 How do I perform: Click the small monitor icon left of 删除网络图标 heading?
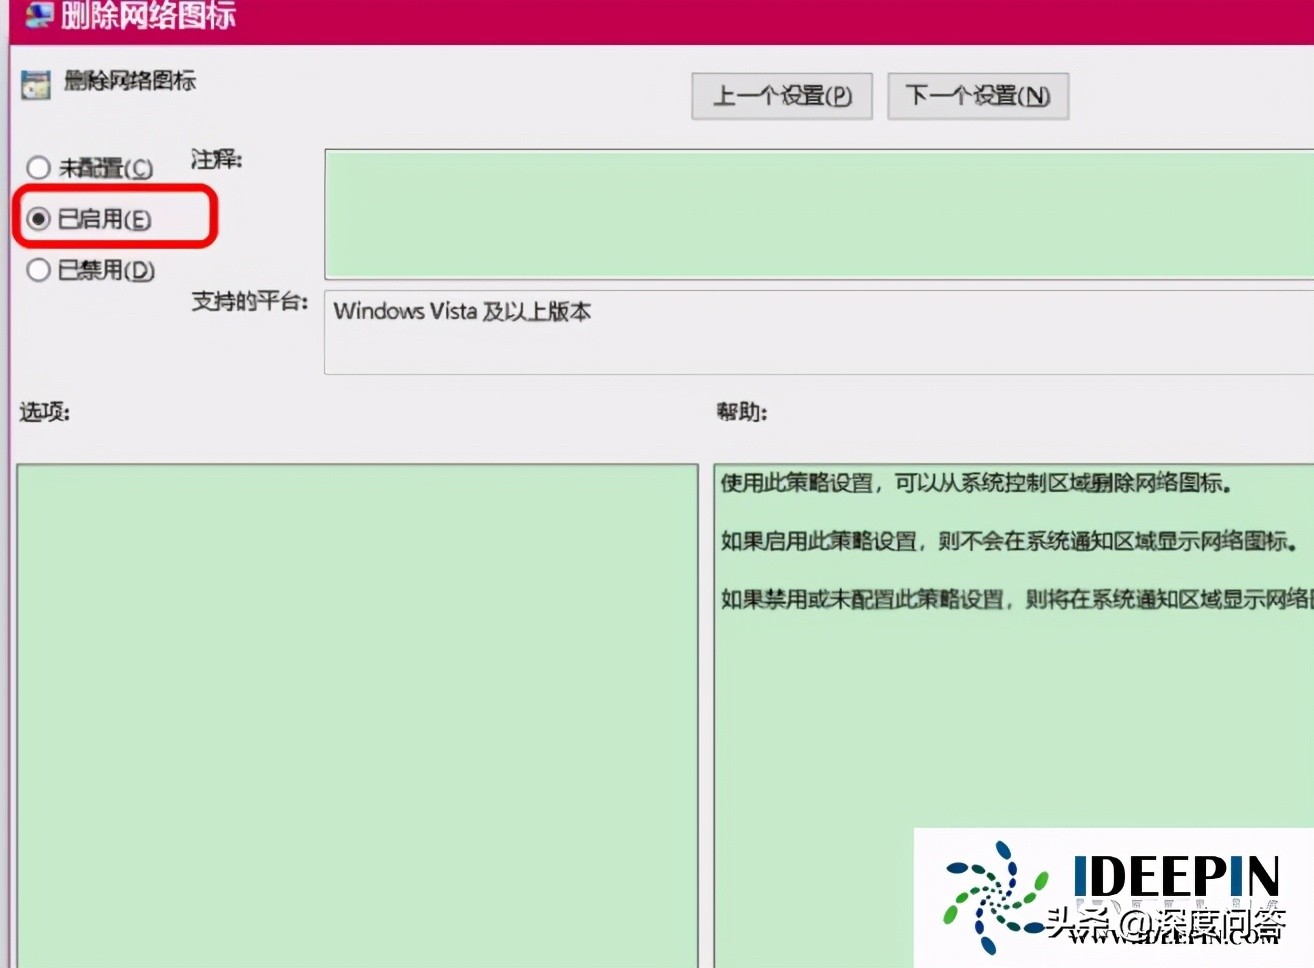click(x=37, y=83)
